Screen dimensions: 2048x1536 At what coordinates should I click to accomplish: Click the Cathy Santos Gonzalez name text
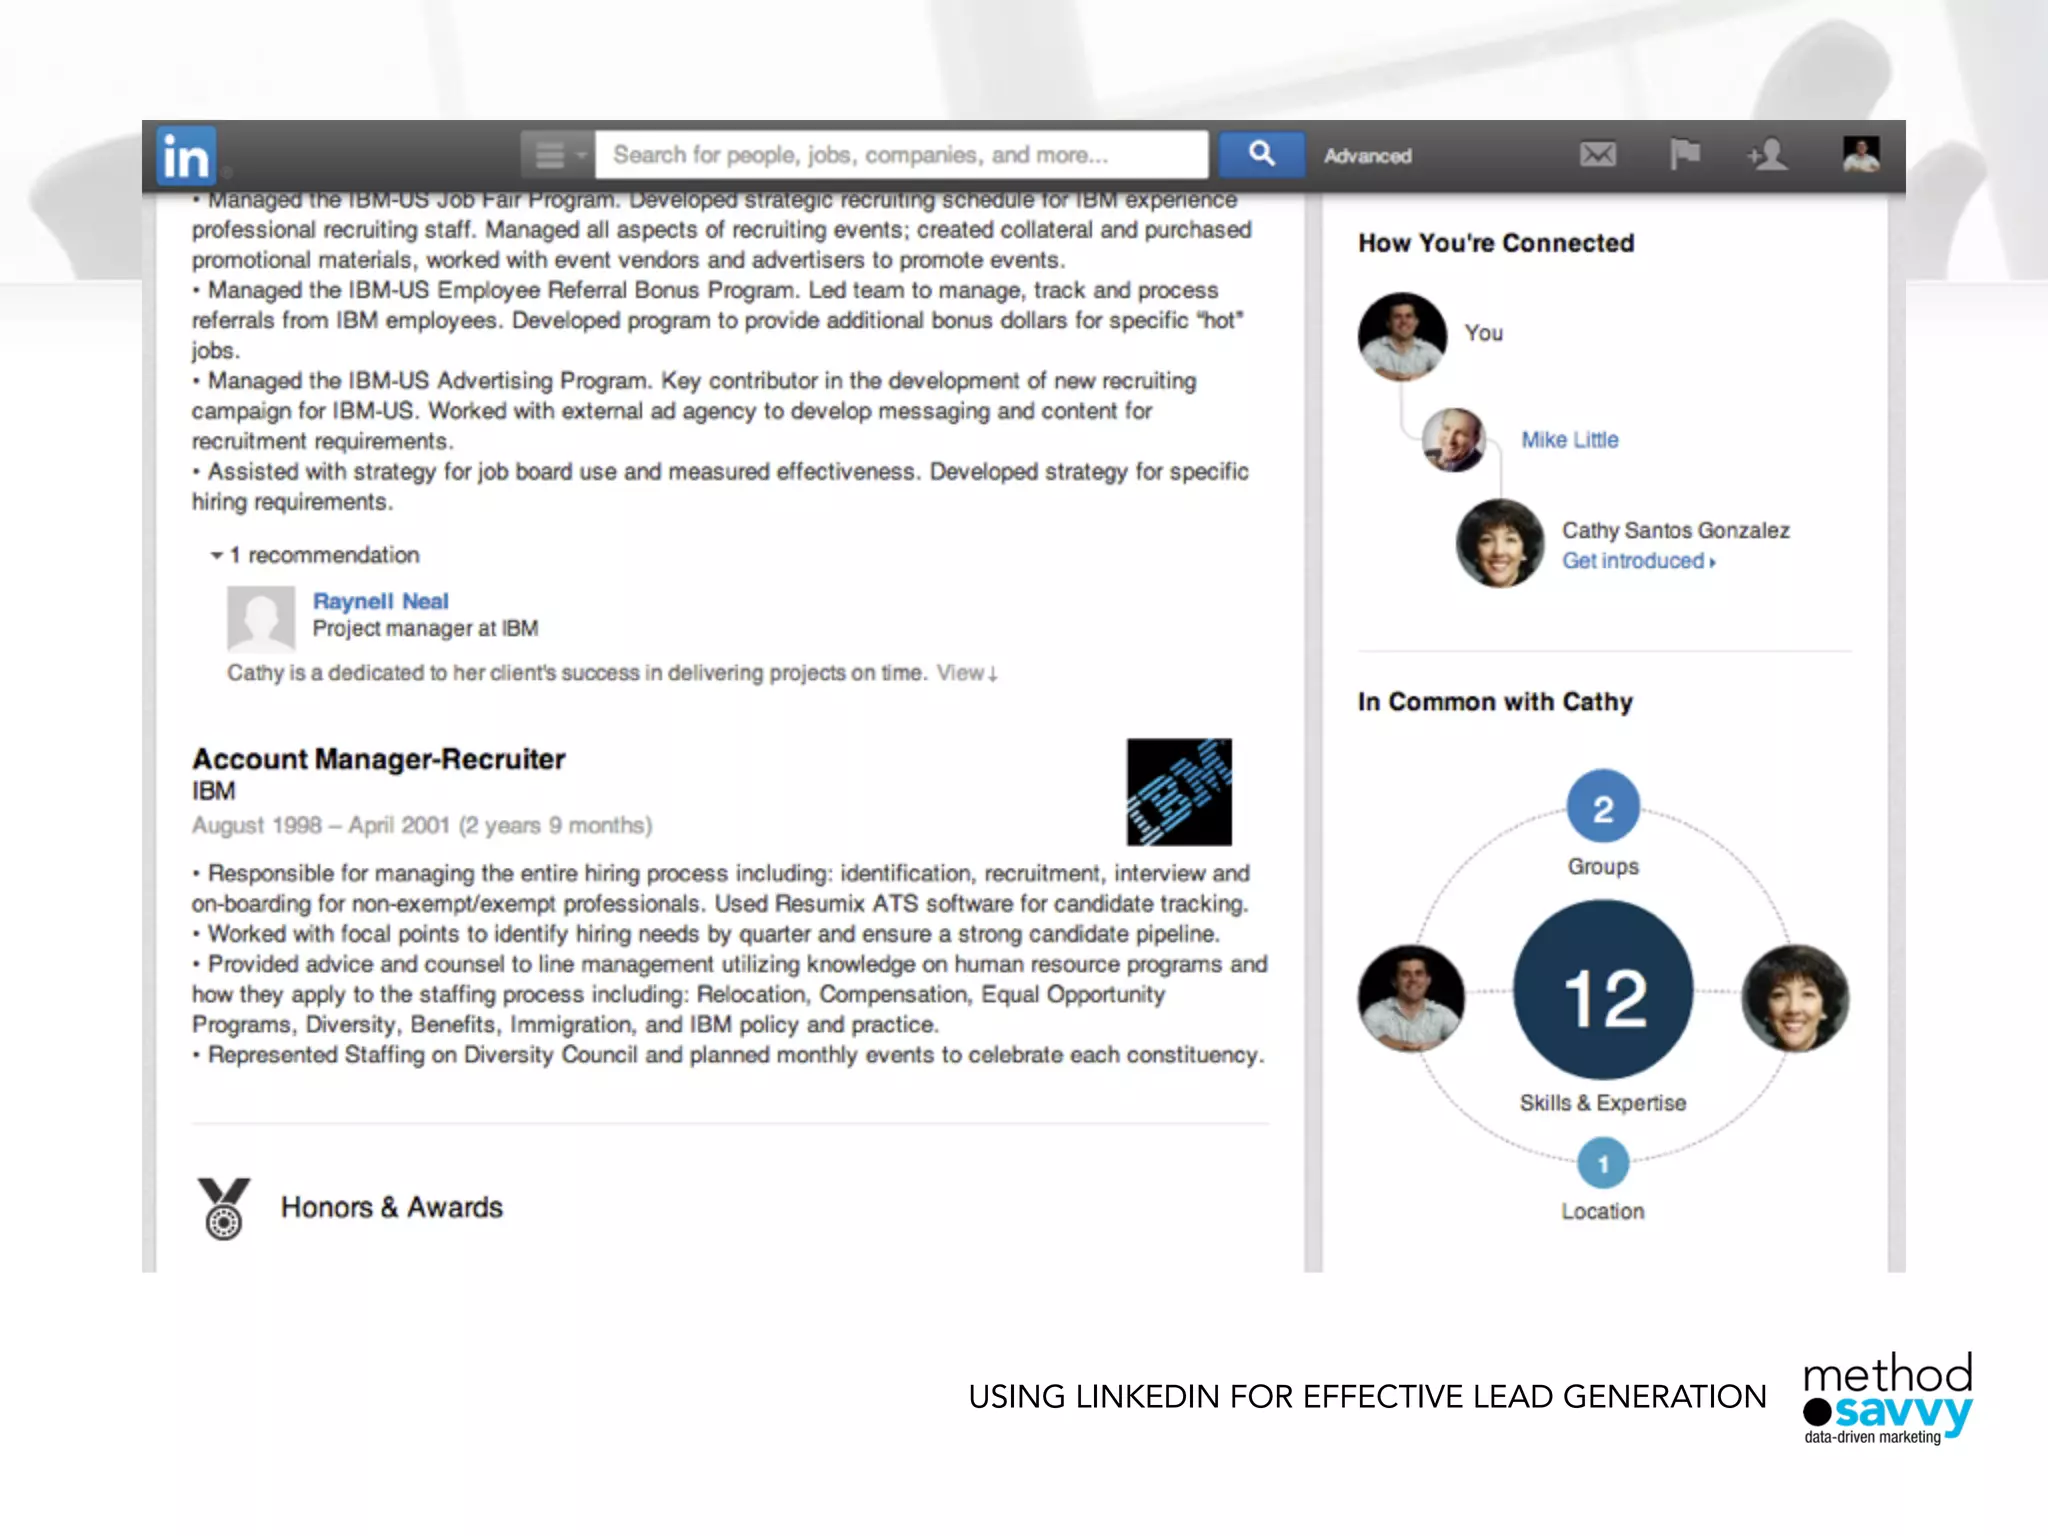point(1676,530)
